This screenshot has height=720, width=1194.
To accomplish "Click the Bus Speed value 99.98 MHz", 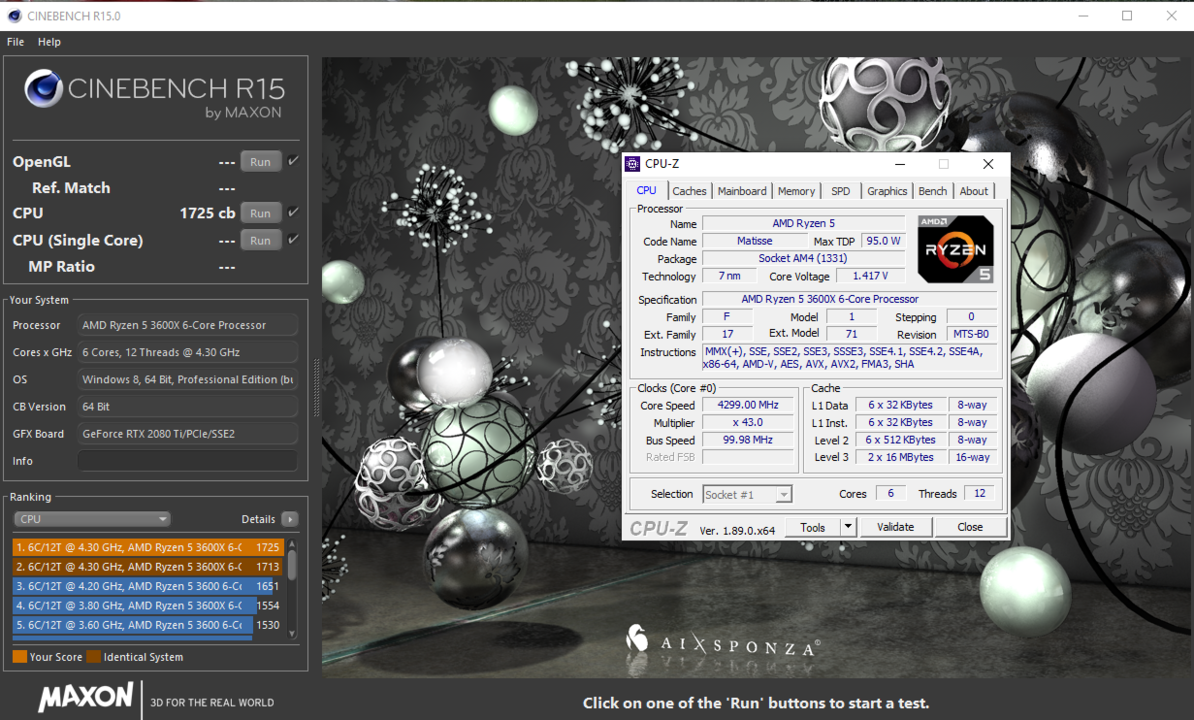I will [x=748, y=440].
